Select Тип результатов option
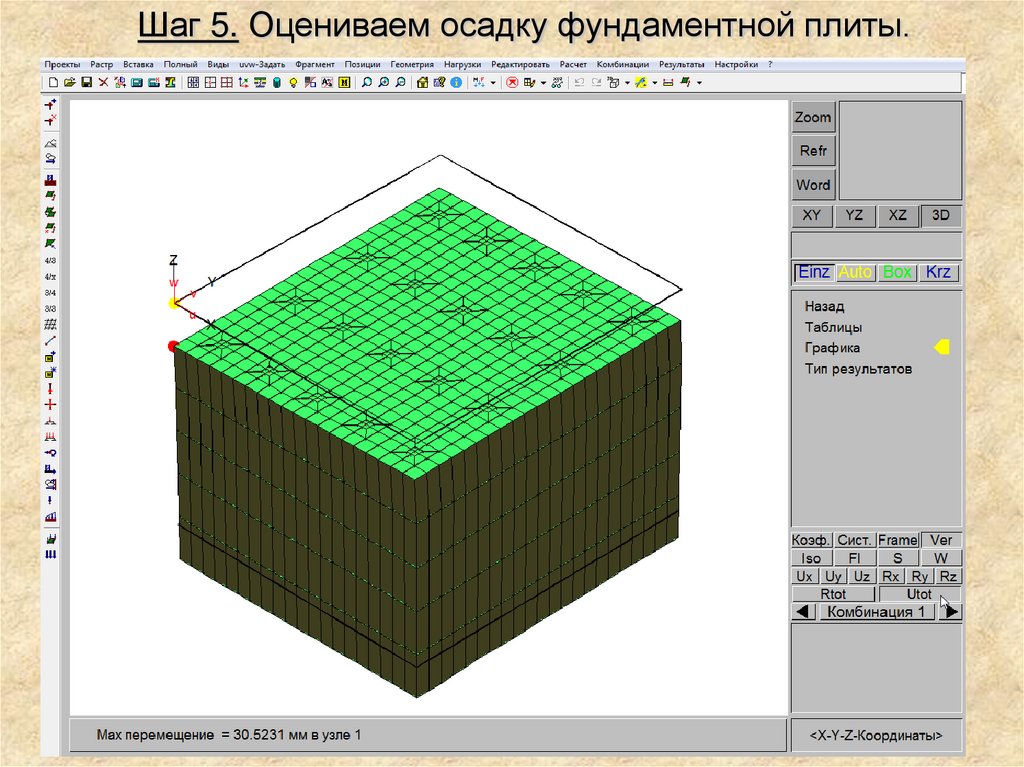Viewport: 1024px width, 767px height. point(858,369)
